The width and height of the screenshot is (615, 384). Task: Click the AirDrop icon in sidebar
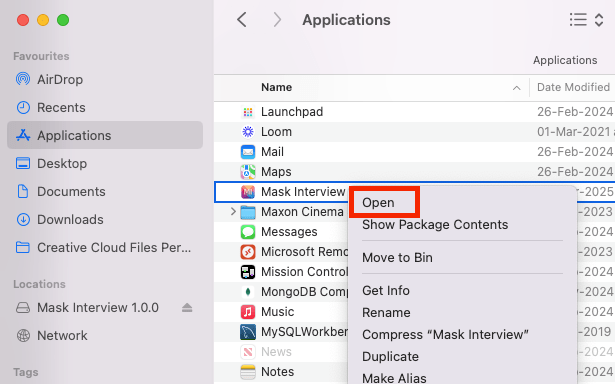click(23, 79)
